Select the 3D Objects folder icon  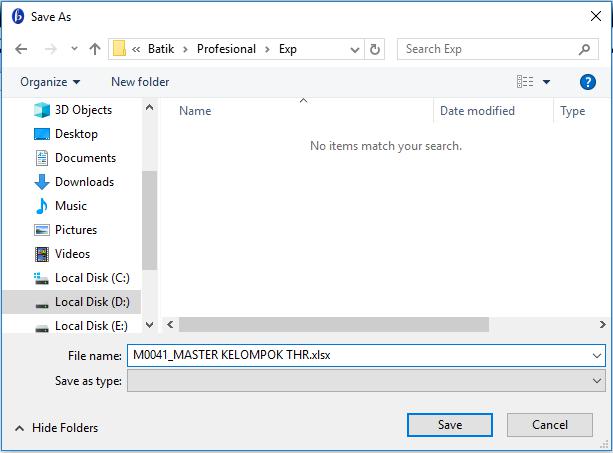coord(42,110)
